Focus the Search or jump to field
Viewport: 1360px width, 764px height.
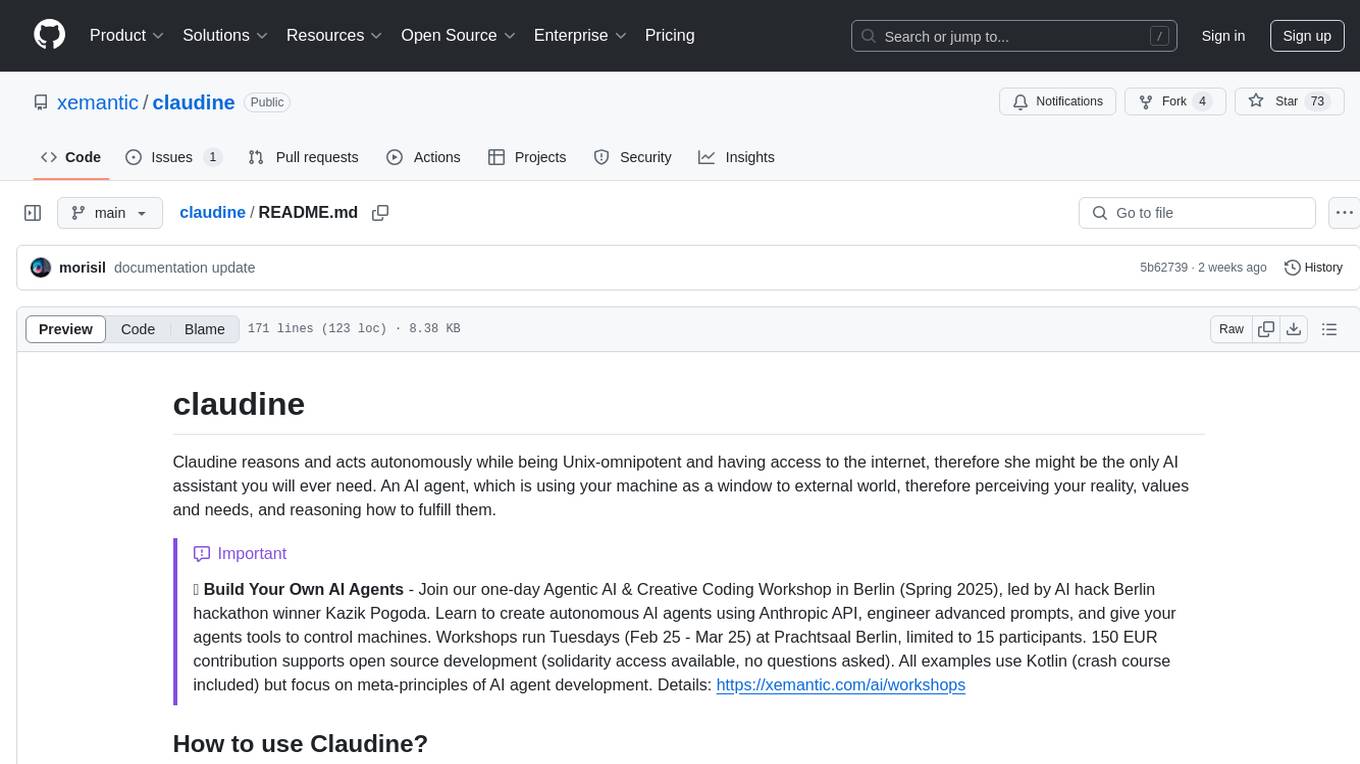pyautogui.click(x=1016, y=36)
